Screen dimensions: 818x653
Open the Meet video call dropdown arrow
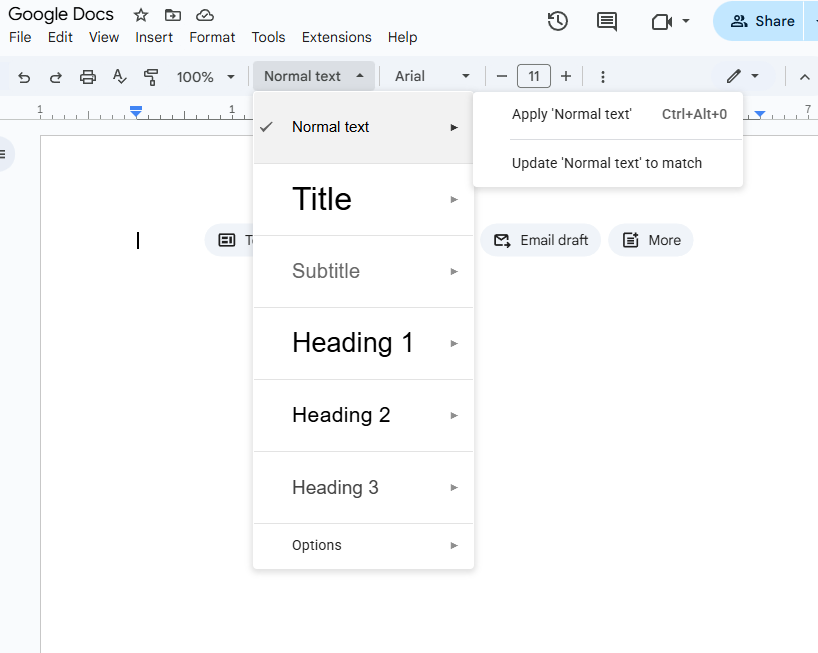684,21
